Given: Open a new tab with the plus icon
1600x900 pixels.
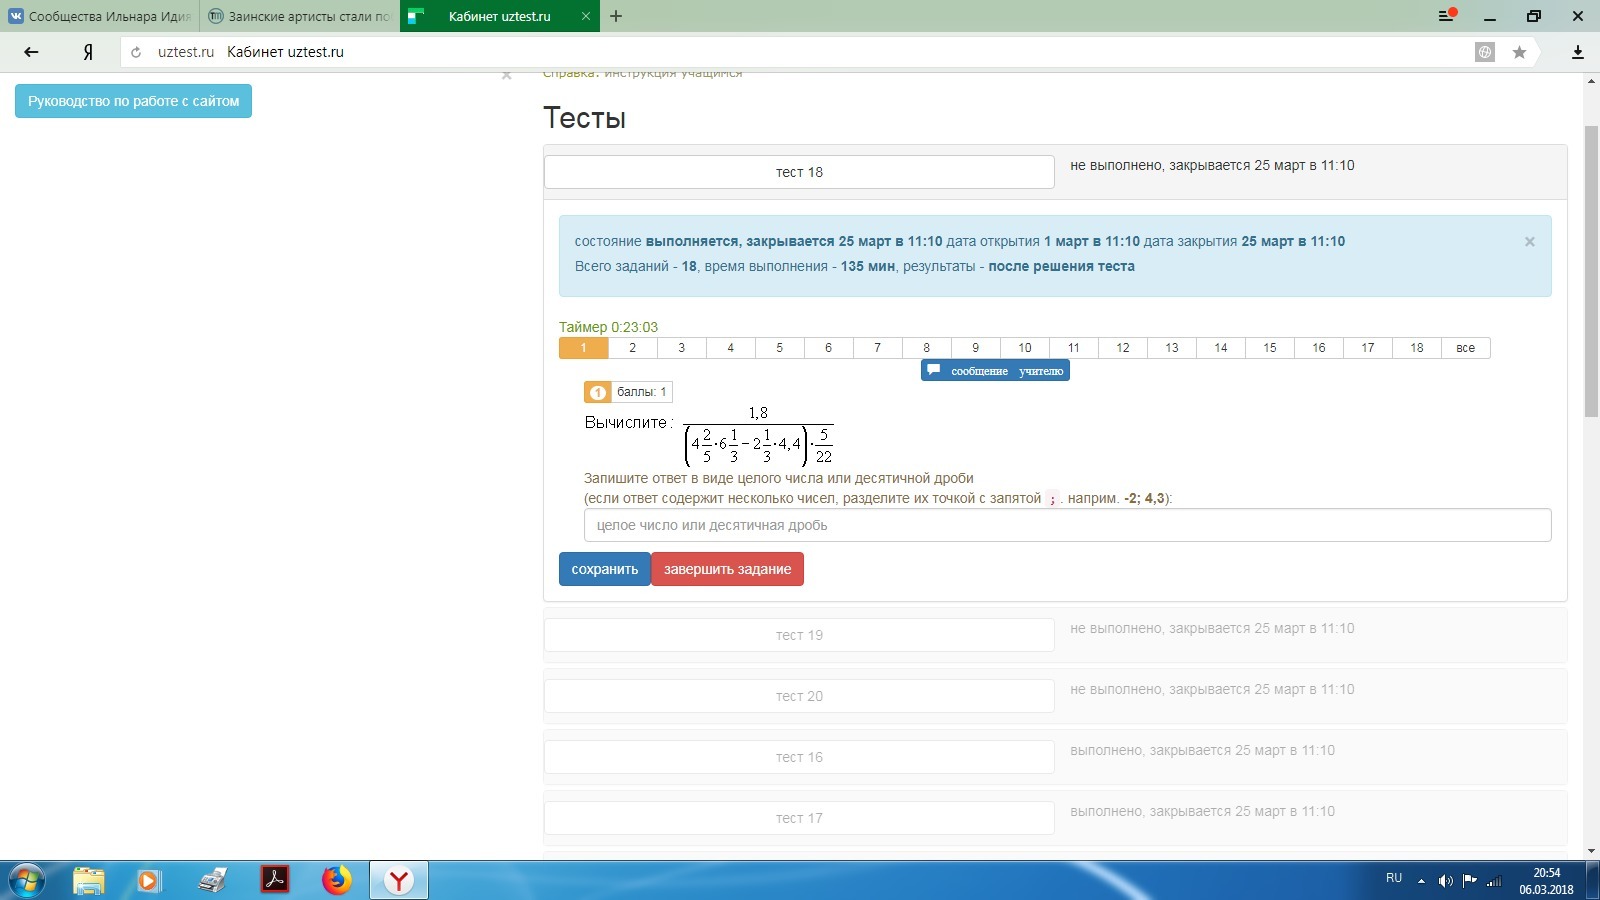Looking at the screenshot, I should (x=616, y=16).
